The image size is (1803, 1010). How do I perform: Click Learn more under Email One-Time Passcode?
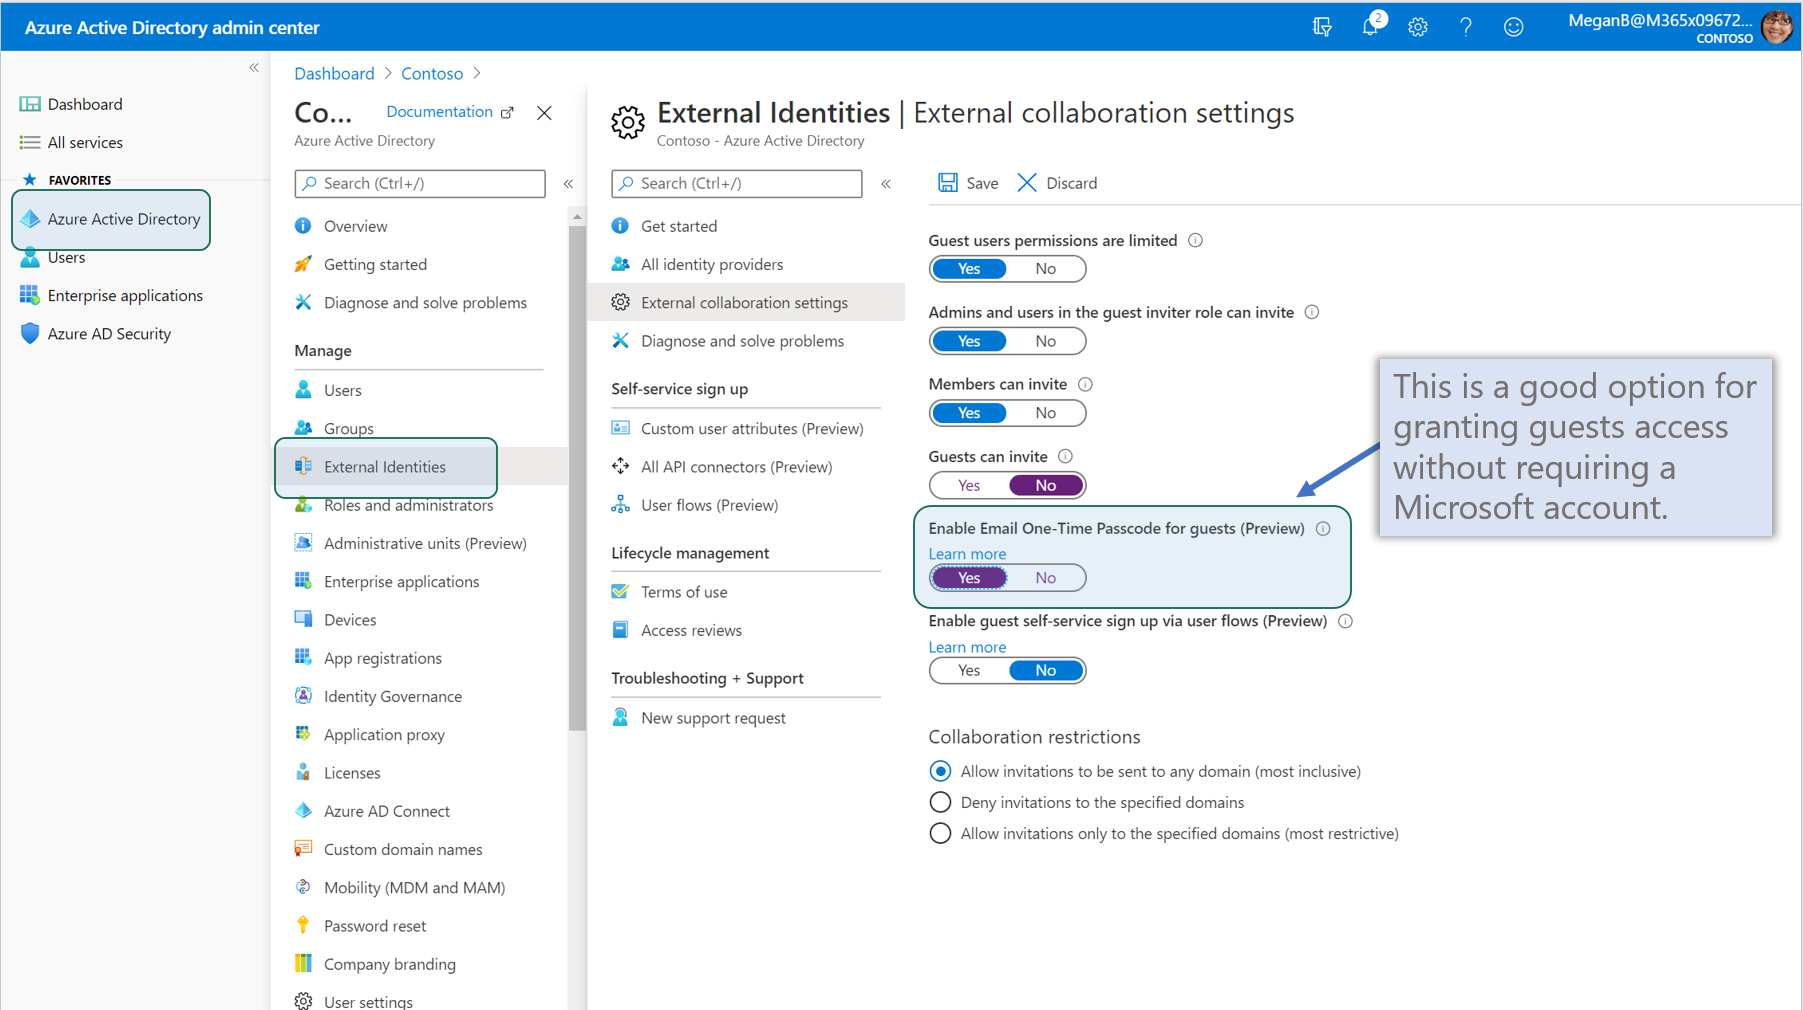coord(967,553)
